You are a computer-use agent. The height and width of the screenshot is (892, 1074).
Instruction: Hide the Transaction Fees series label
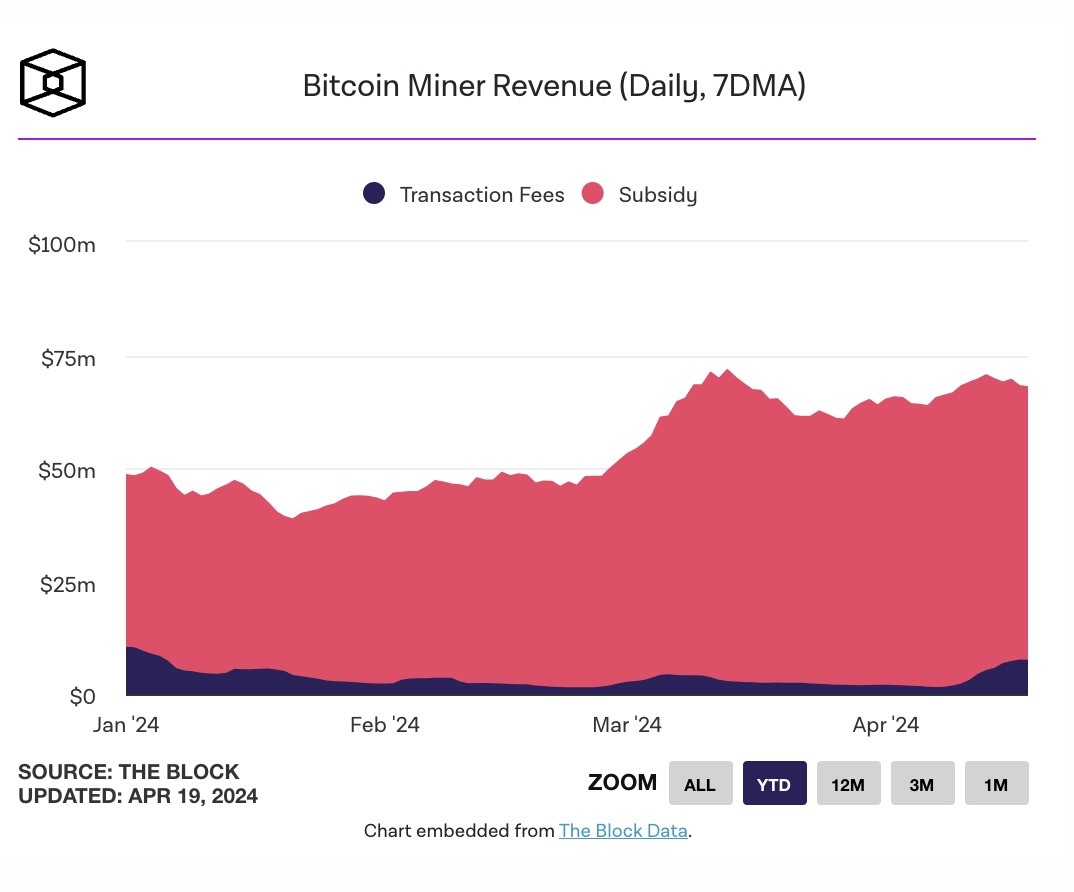tap(482, 195)
